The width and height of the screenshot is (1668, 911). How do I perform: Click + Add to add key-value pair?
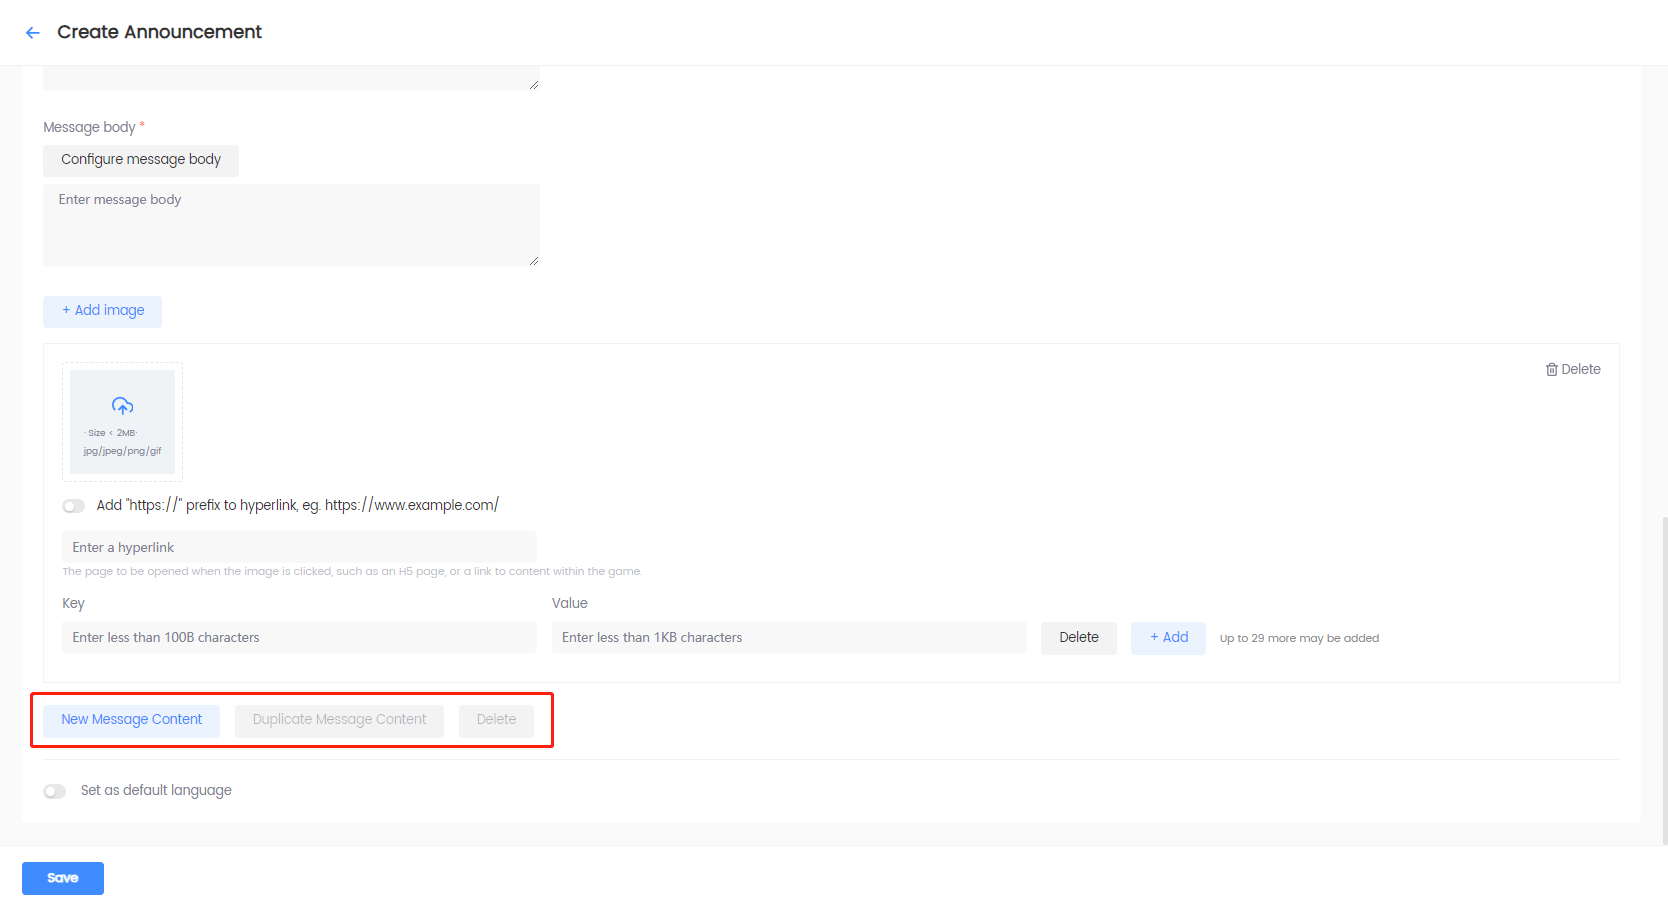pyautogui.click(x=1168, y=638)
